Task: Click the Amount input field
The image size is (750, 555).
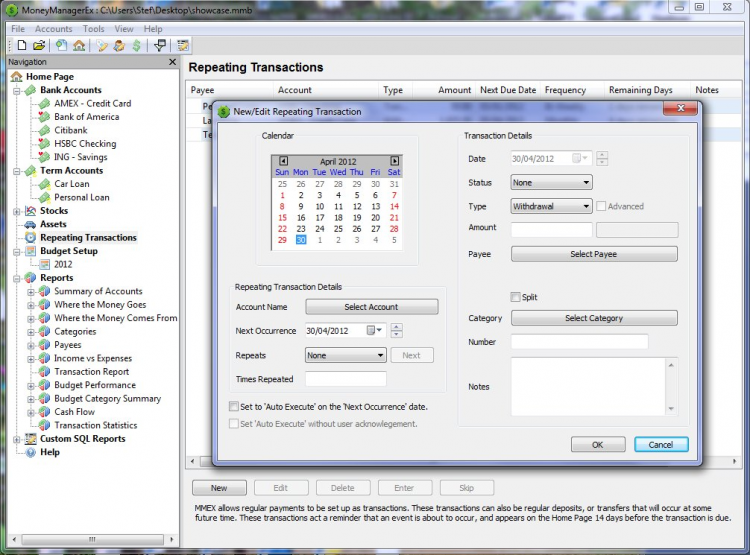Action: tap(551, 230)
